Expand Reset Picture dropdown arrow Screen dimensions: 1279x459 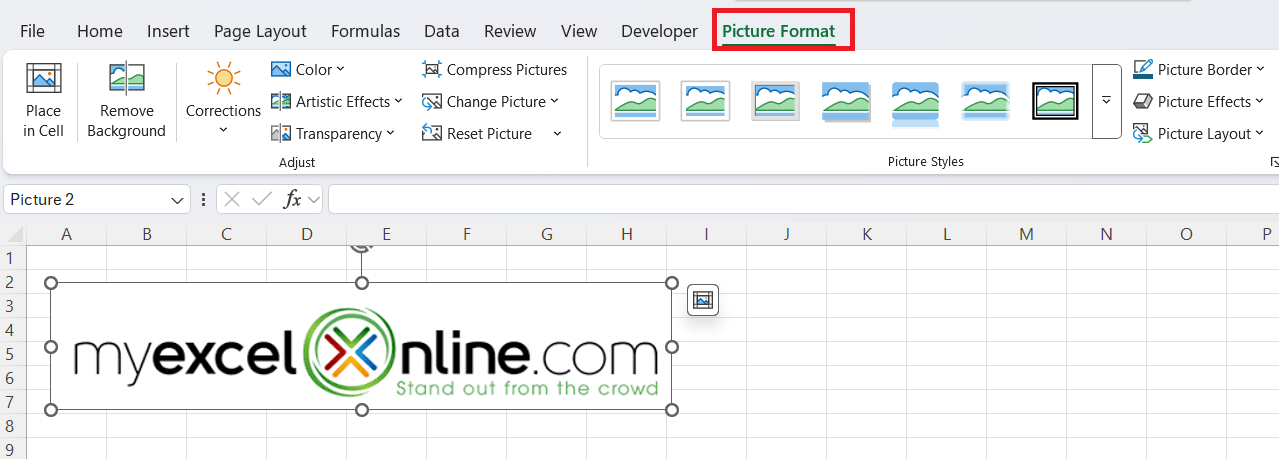point(557,134)
